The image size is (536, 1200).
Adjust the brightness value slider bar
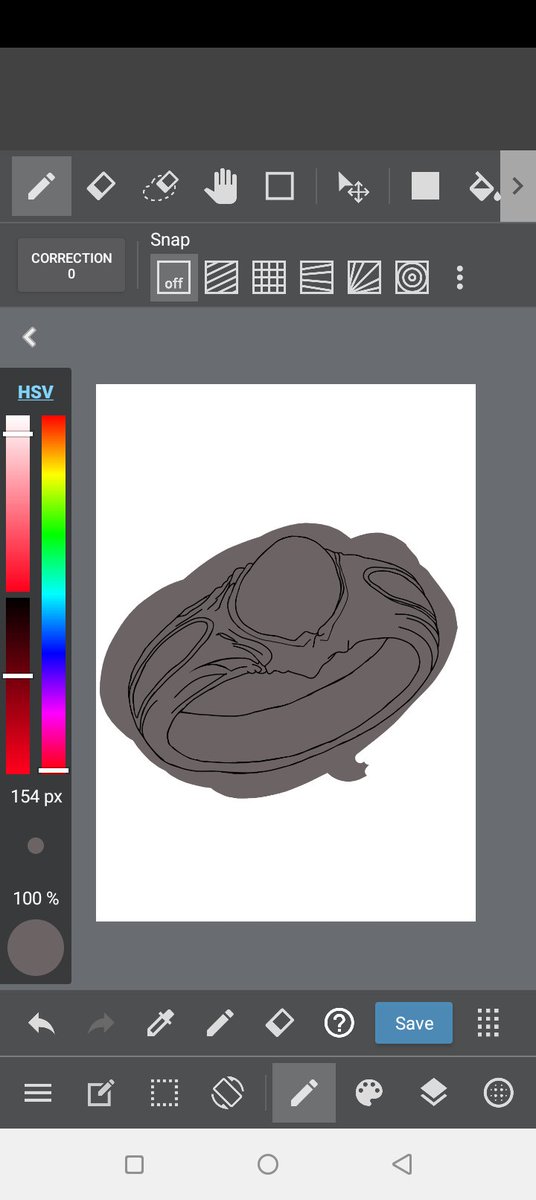[x=18, y=685]
